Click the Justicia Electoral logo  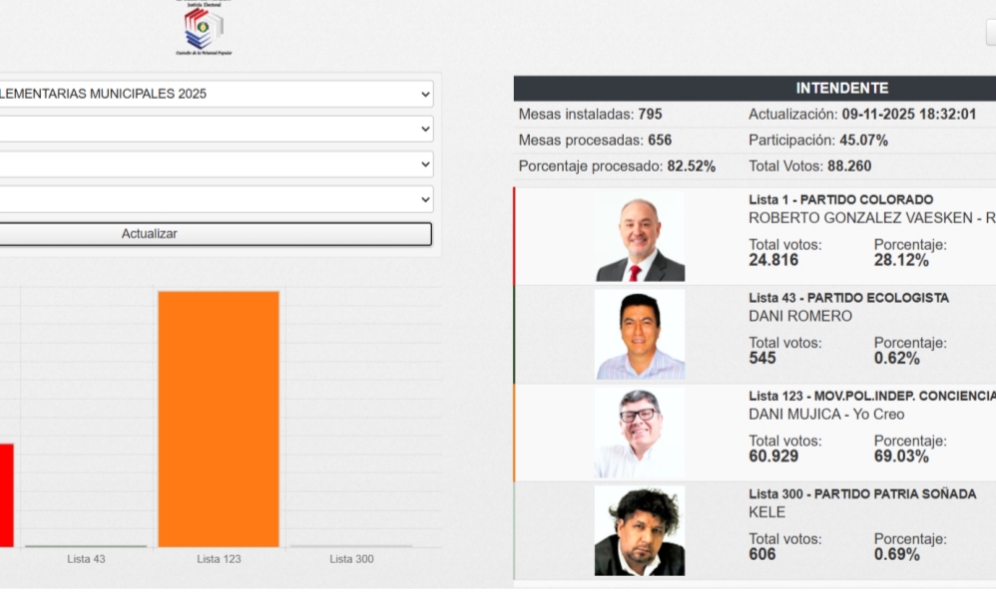click(203, 28)
